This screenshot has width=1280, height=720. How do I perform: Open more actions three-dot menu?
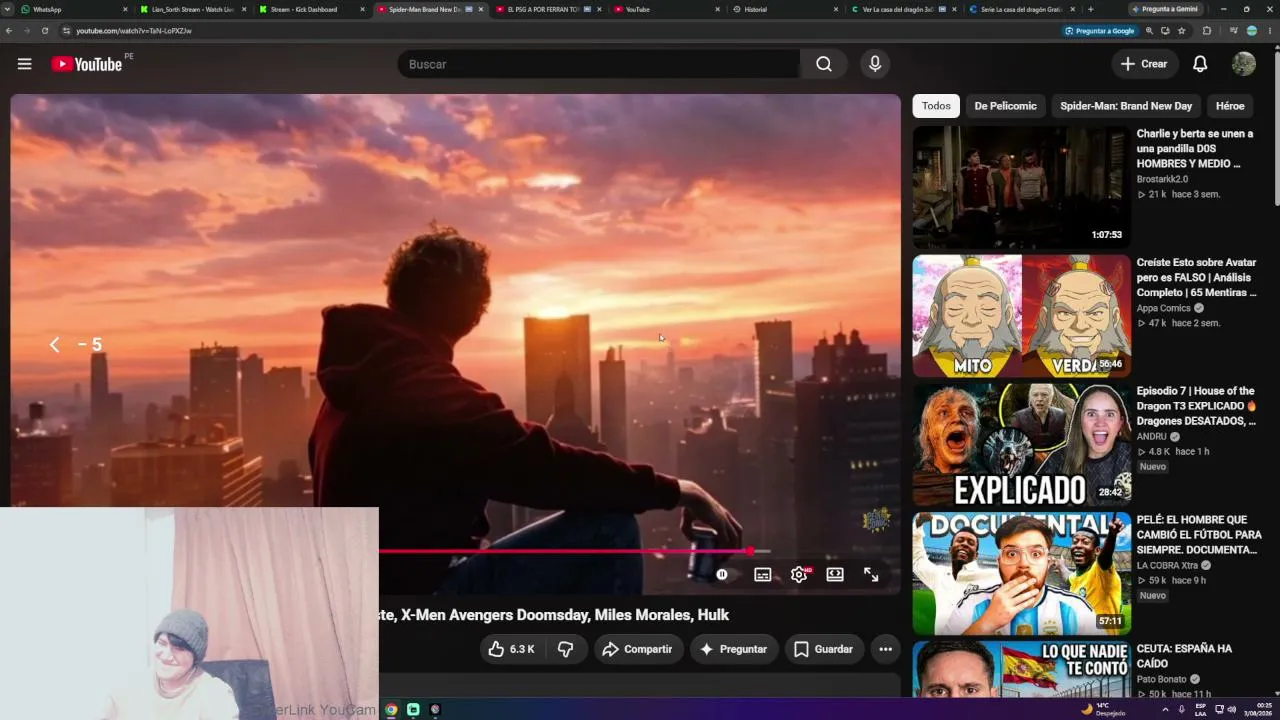[x=885, y=649]
